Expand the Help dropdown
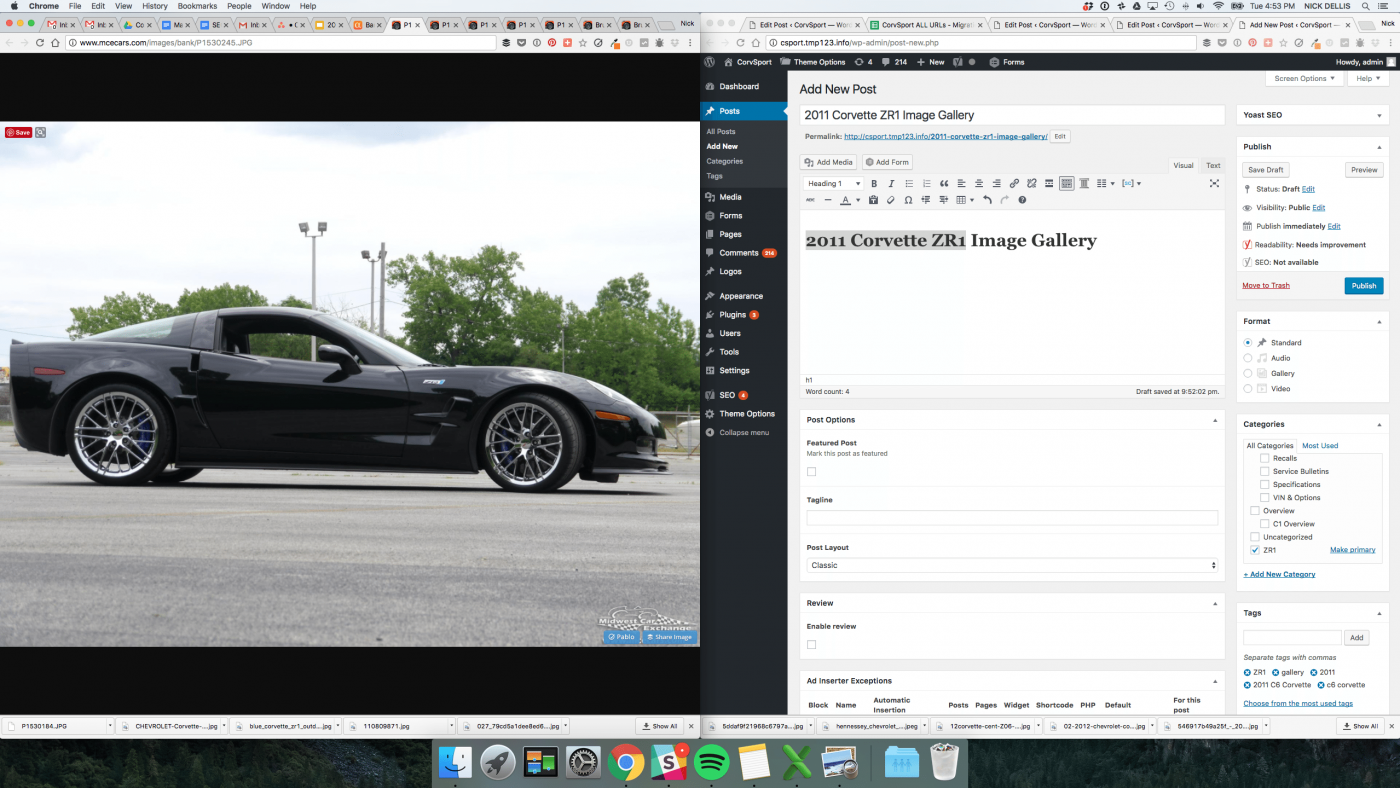Viewport: 1400px width, 788px height. [x=1368, y=78]
